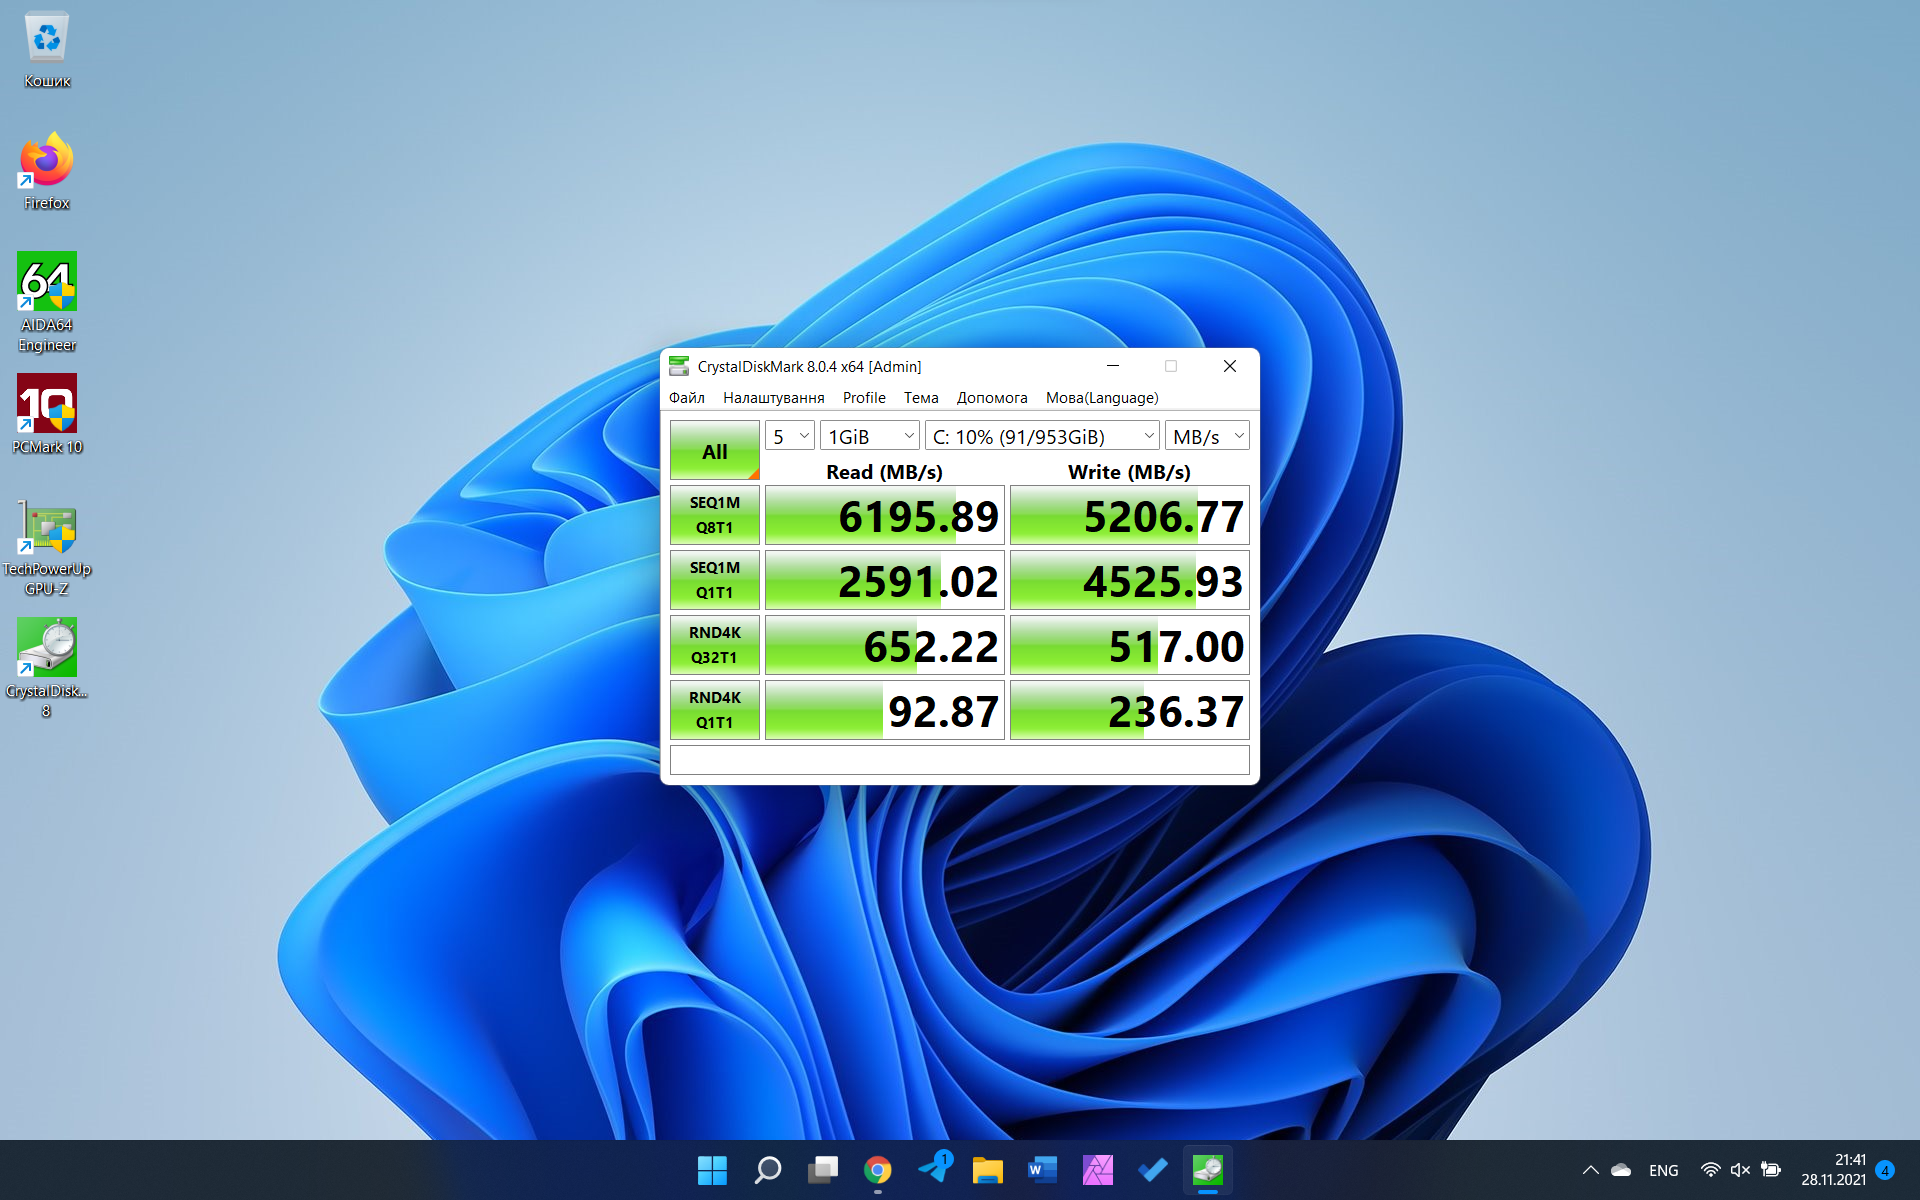Click the 6195.89 sequential read result
Screen dimensions: 1920x1200
[885, 515]
